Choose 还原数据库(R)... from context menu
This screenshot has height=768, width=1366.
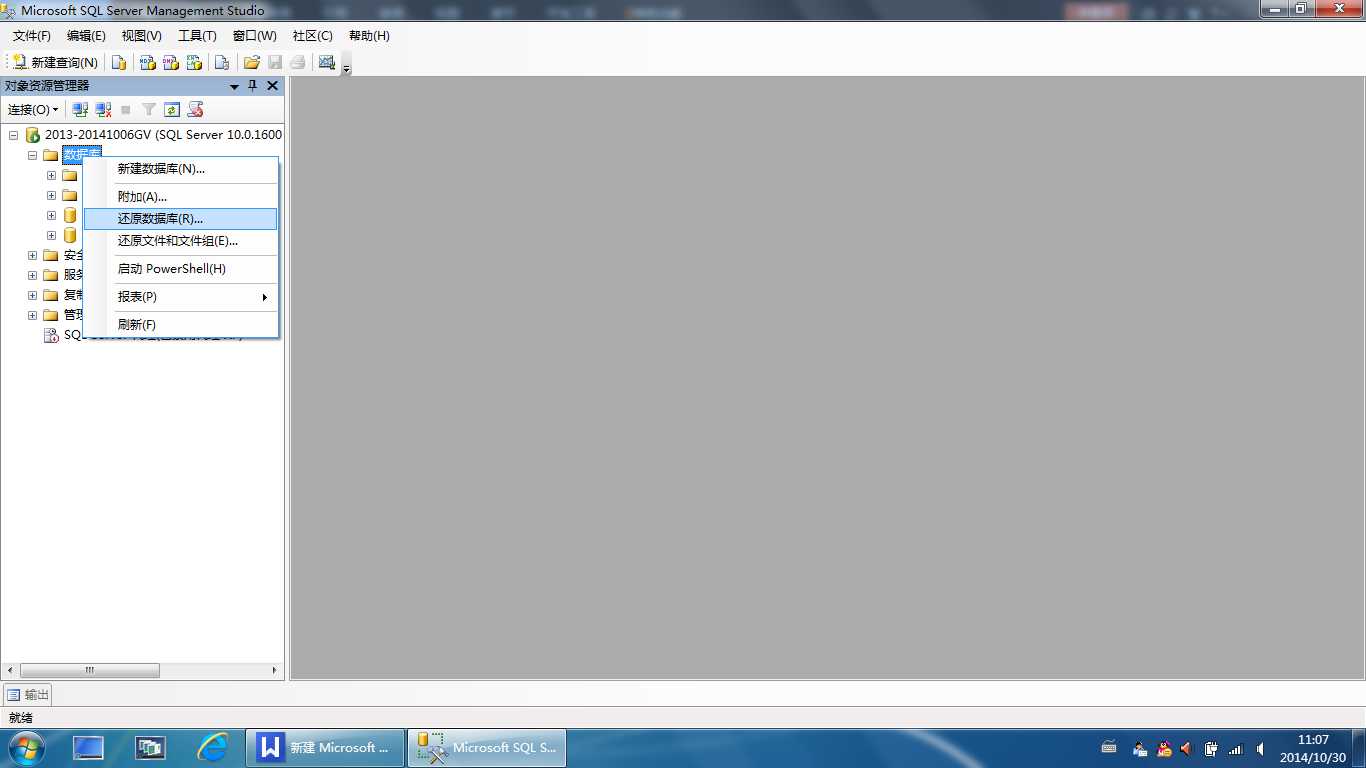(180, 219)
